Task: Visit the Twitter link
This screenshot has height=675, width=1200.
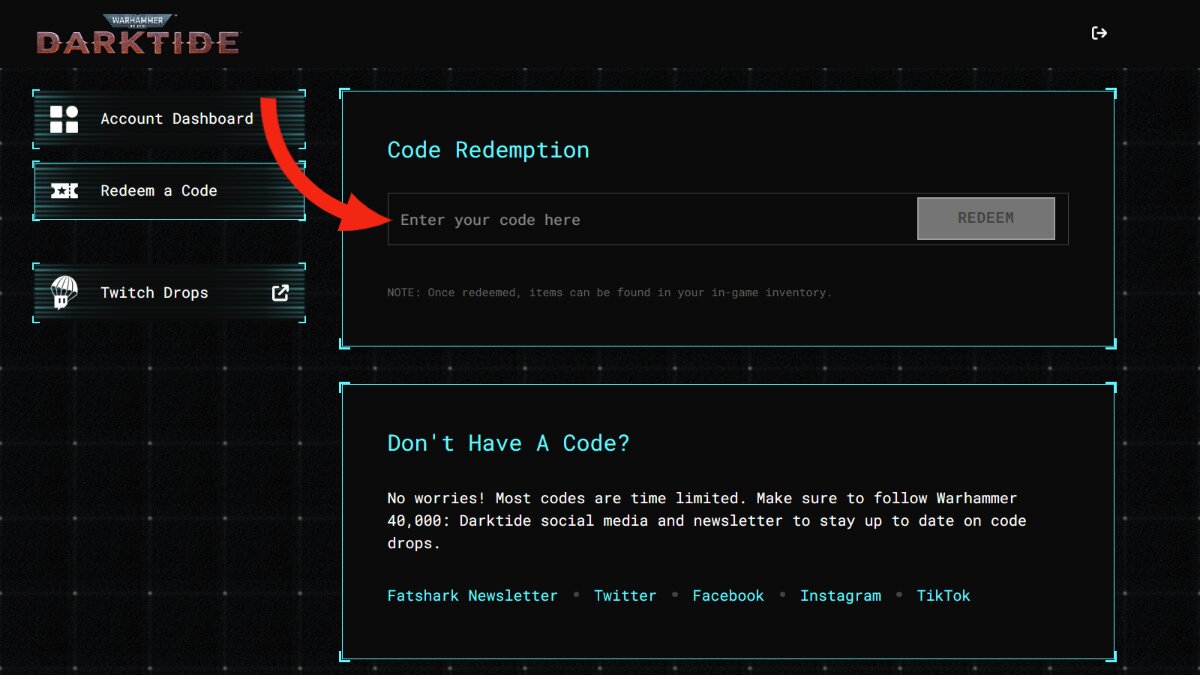Action: click(x=625, y=596)
